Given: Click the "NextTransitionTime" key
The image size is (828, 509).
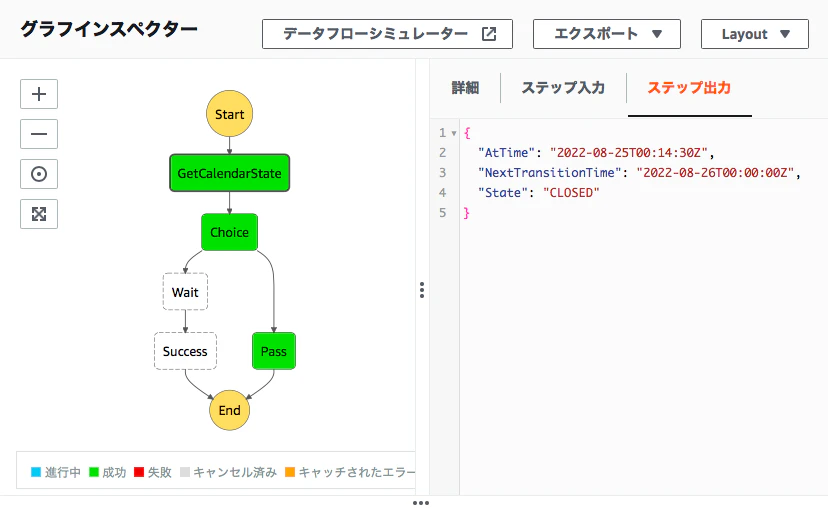Looking at the screenshot, I should tap(550, 173).
